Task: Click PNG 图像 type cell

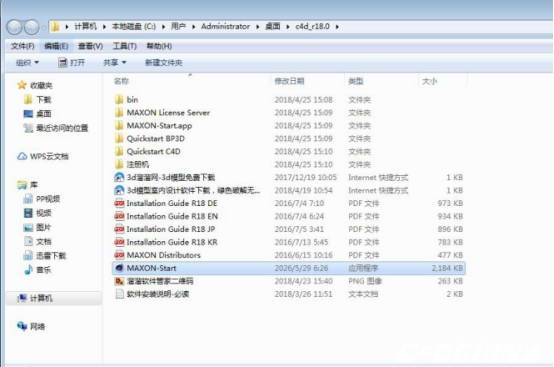Action: [x=365, y=281]
